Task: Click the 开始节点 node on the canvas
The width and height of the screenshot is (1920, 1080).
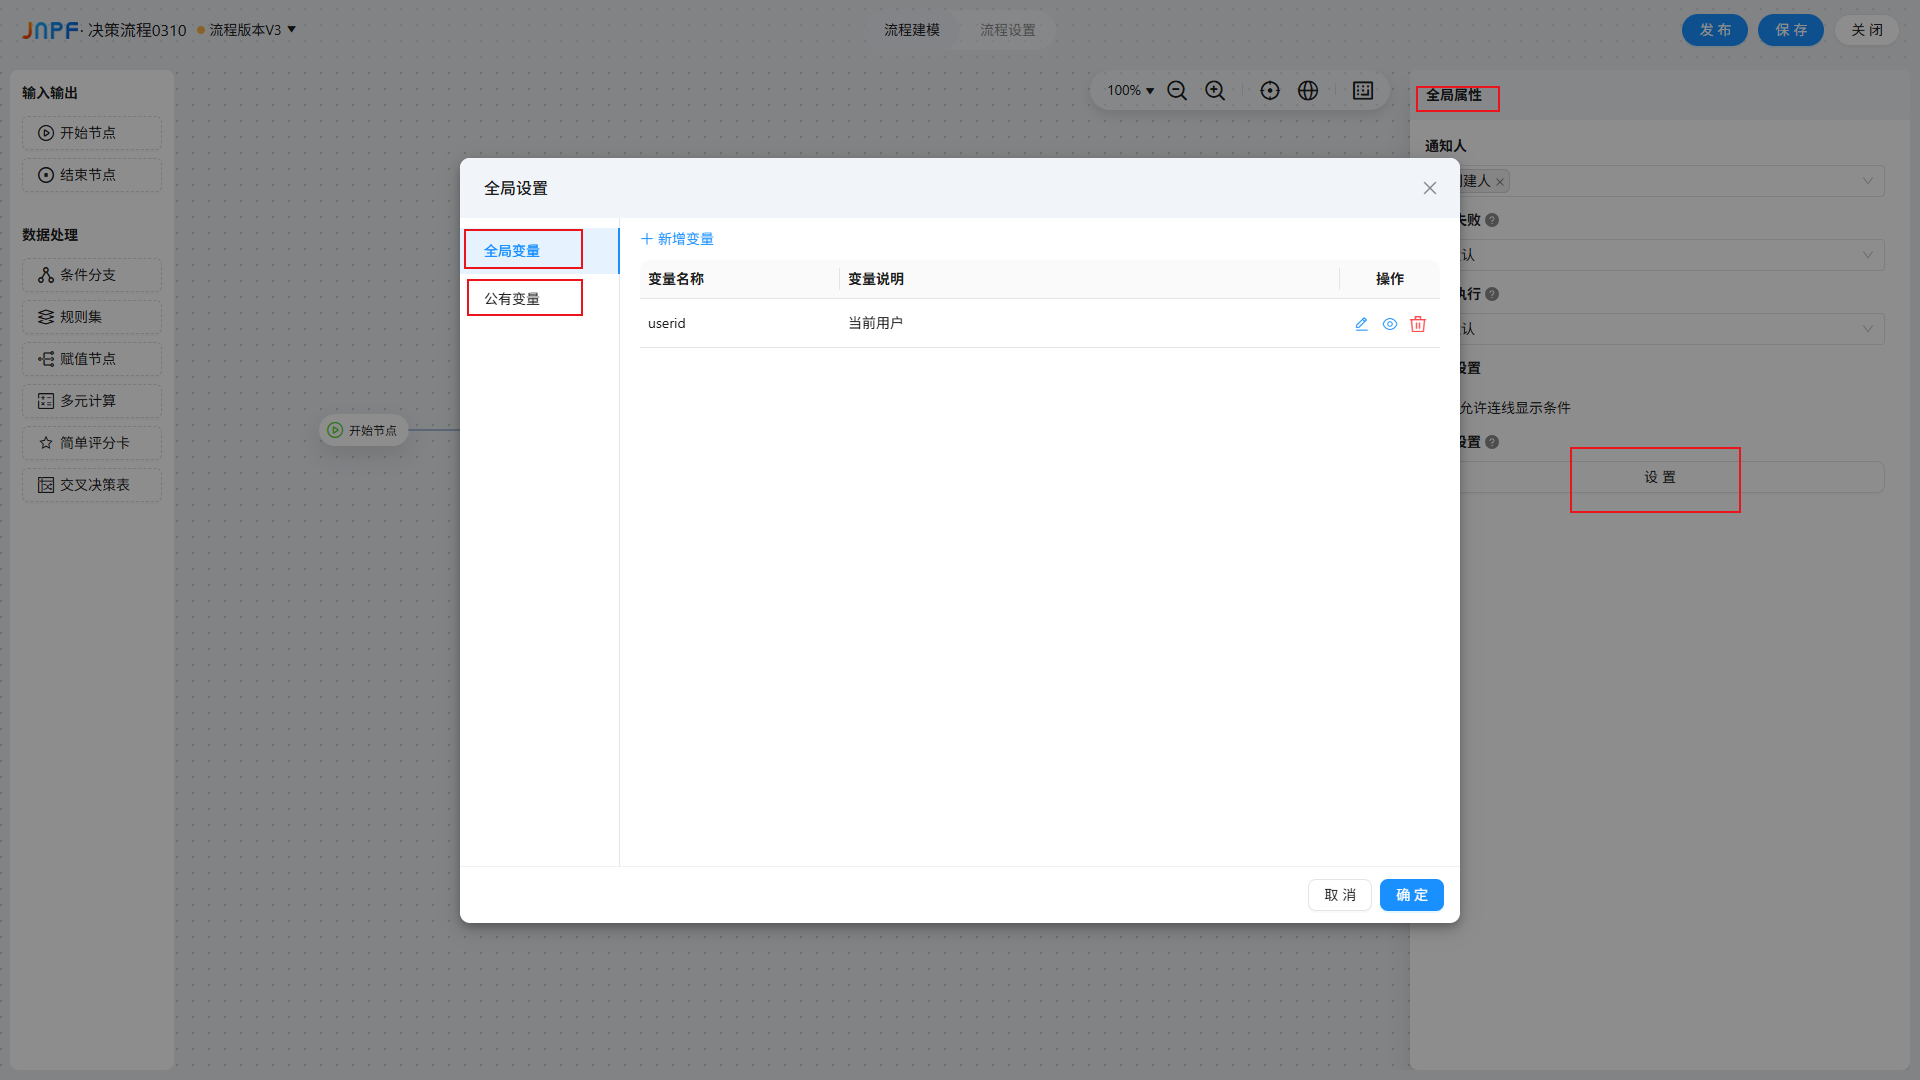Action: [364, 431]
